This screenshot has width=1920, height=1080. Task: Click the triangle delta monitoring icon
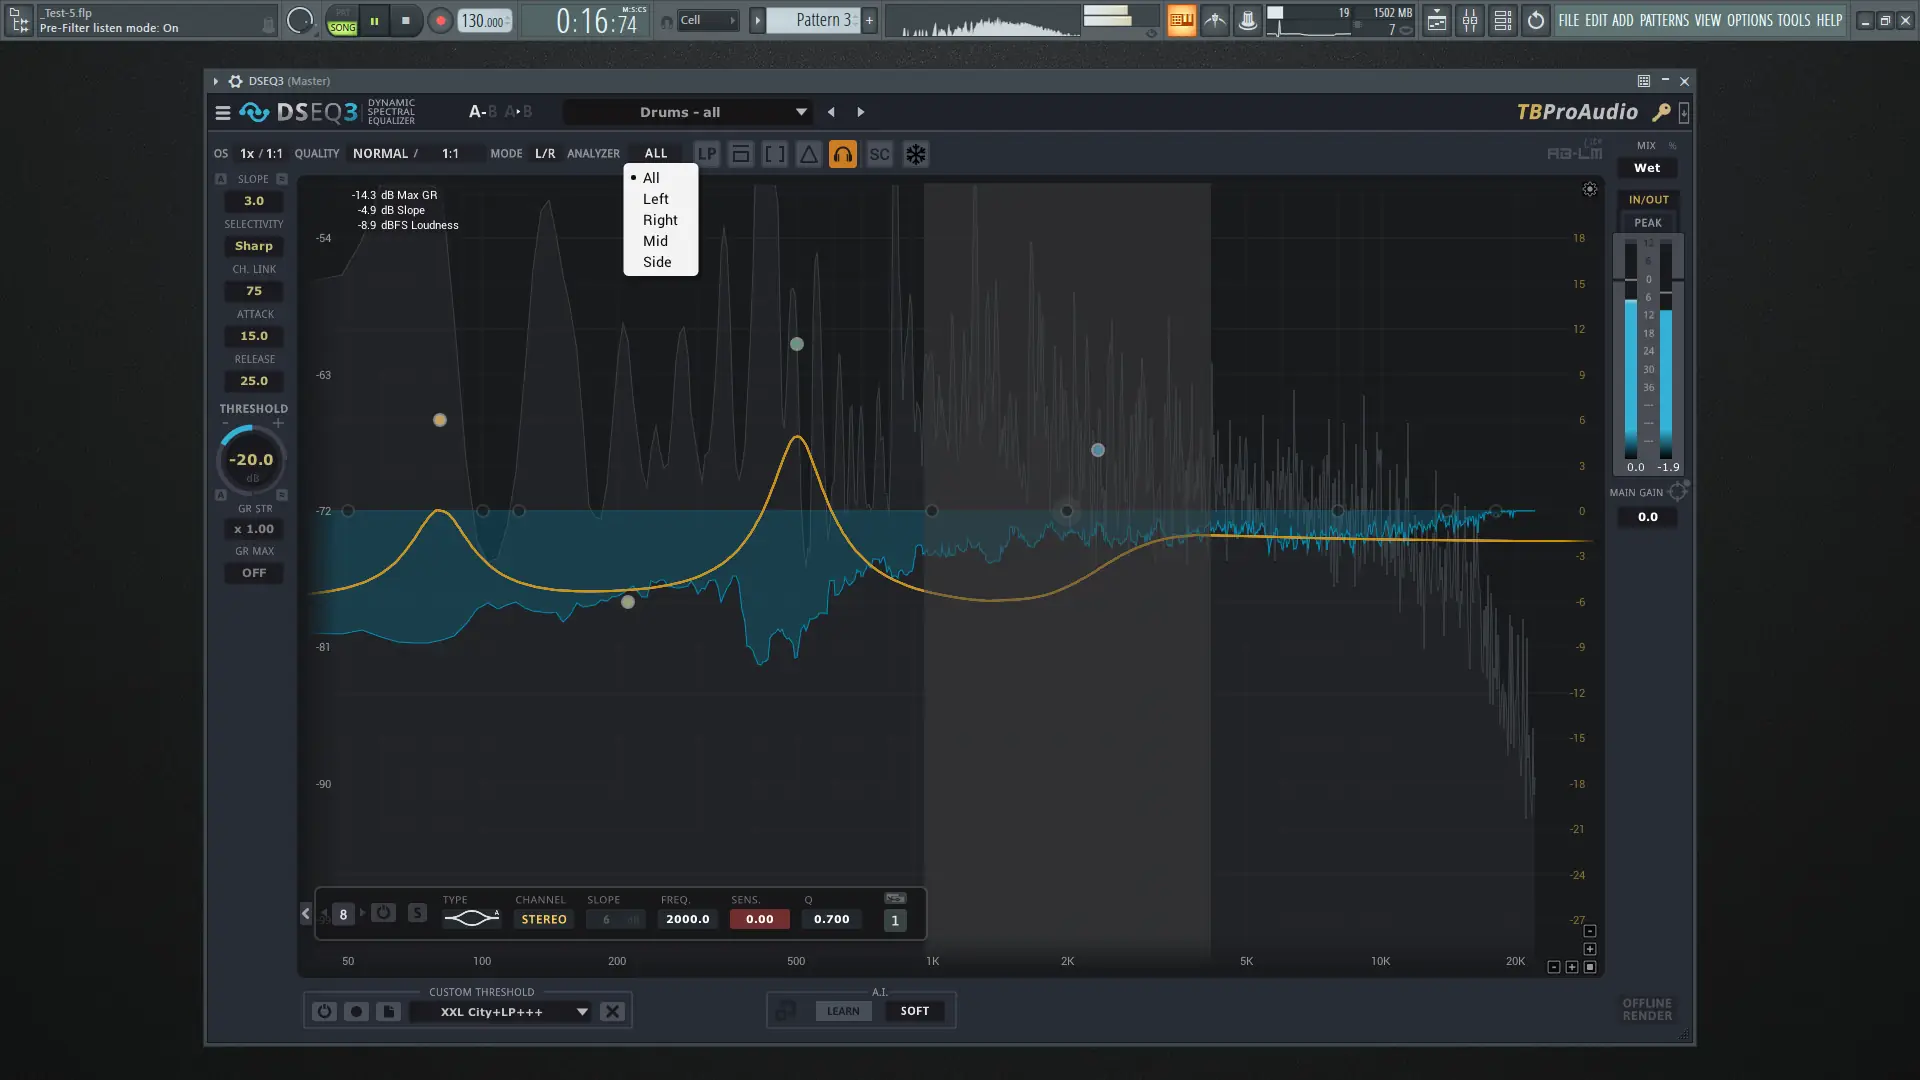[x=808, y=154]
